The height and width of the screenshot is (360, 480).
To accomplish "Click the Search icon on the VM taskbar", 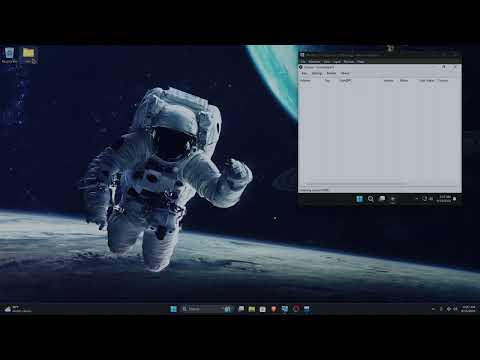I will pyautogui.click(x=371, y=199).
